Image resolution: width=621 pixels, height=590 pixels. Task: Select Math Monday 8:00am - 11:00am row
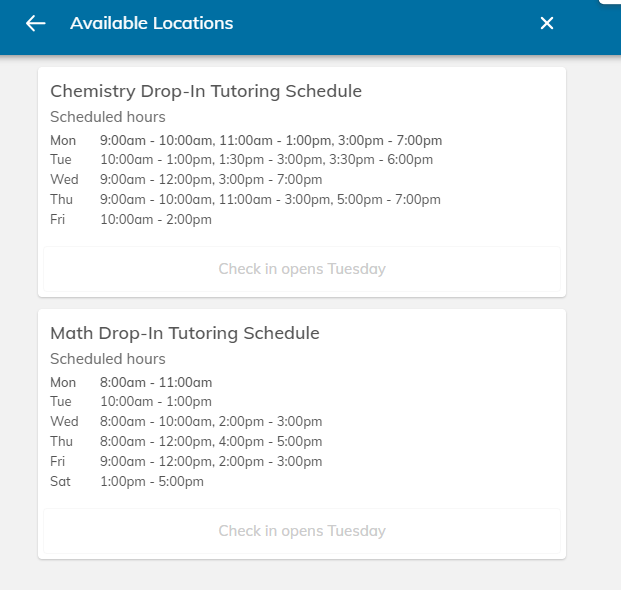click(156, 382)
